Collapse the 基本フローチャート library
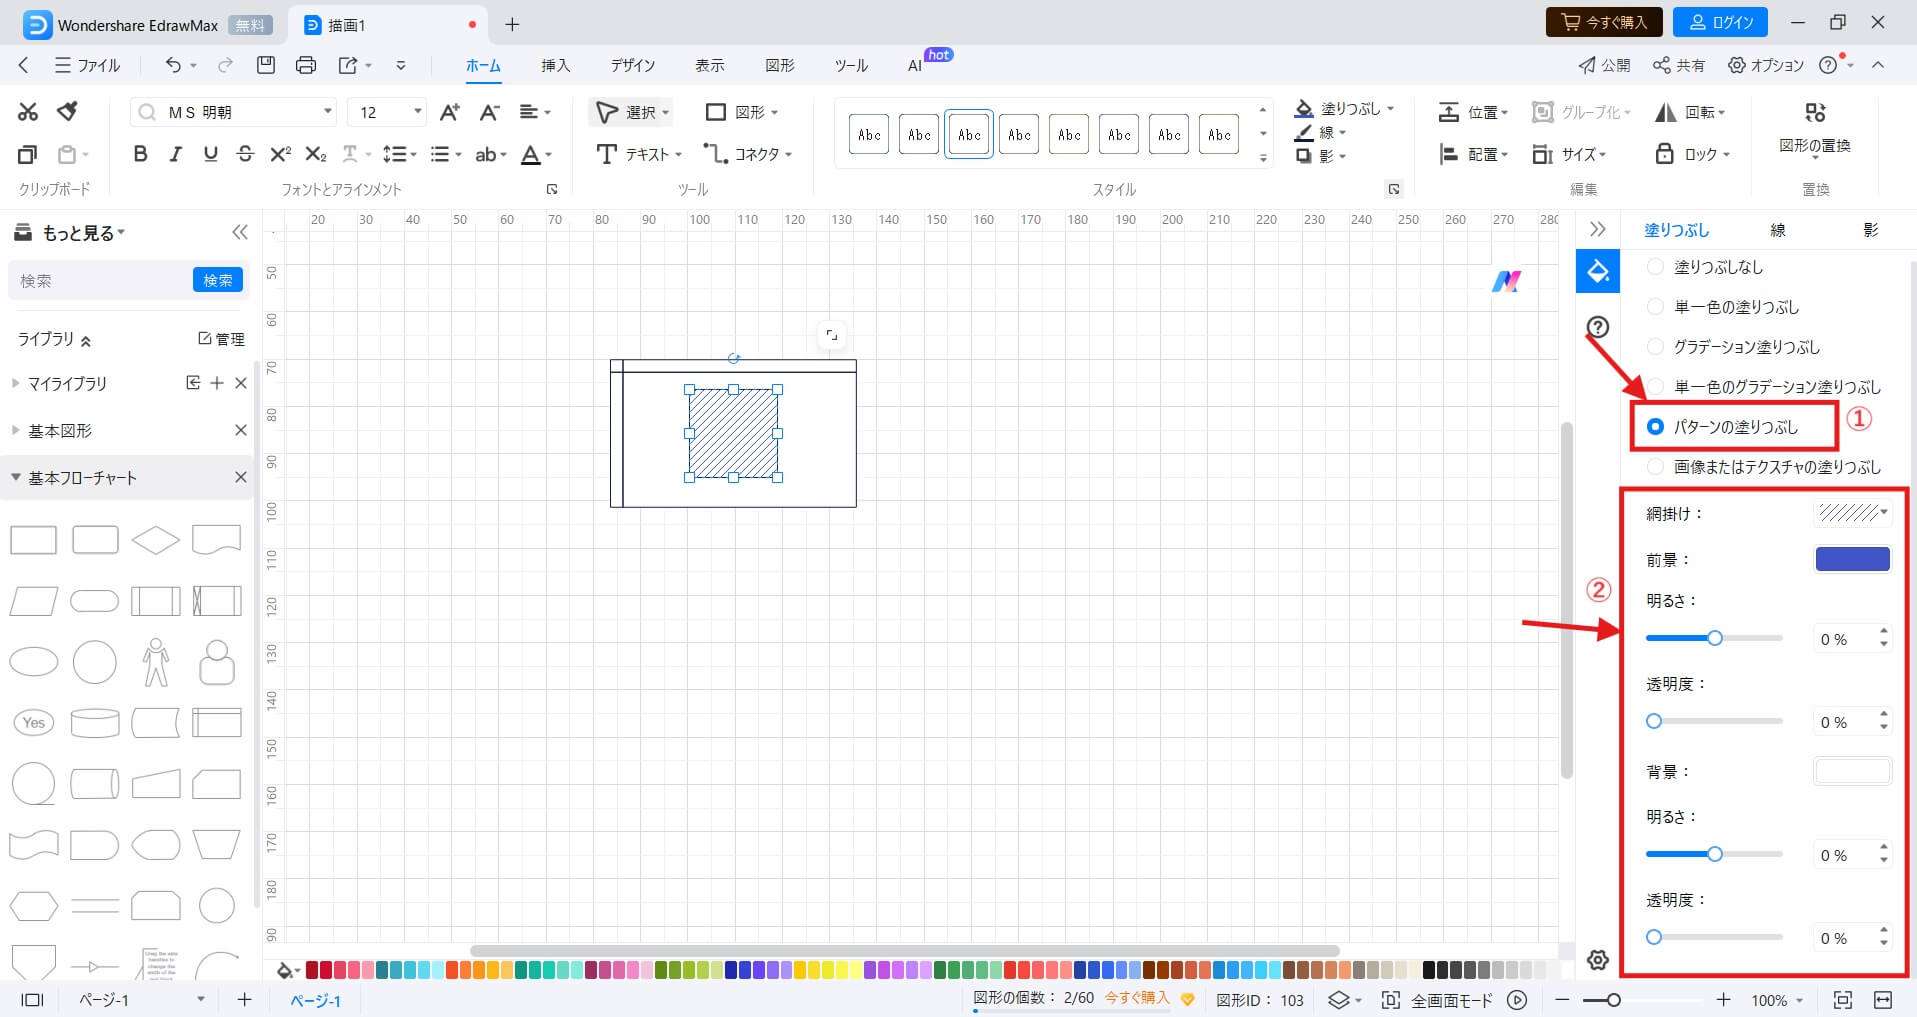 point(15,477)
